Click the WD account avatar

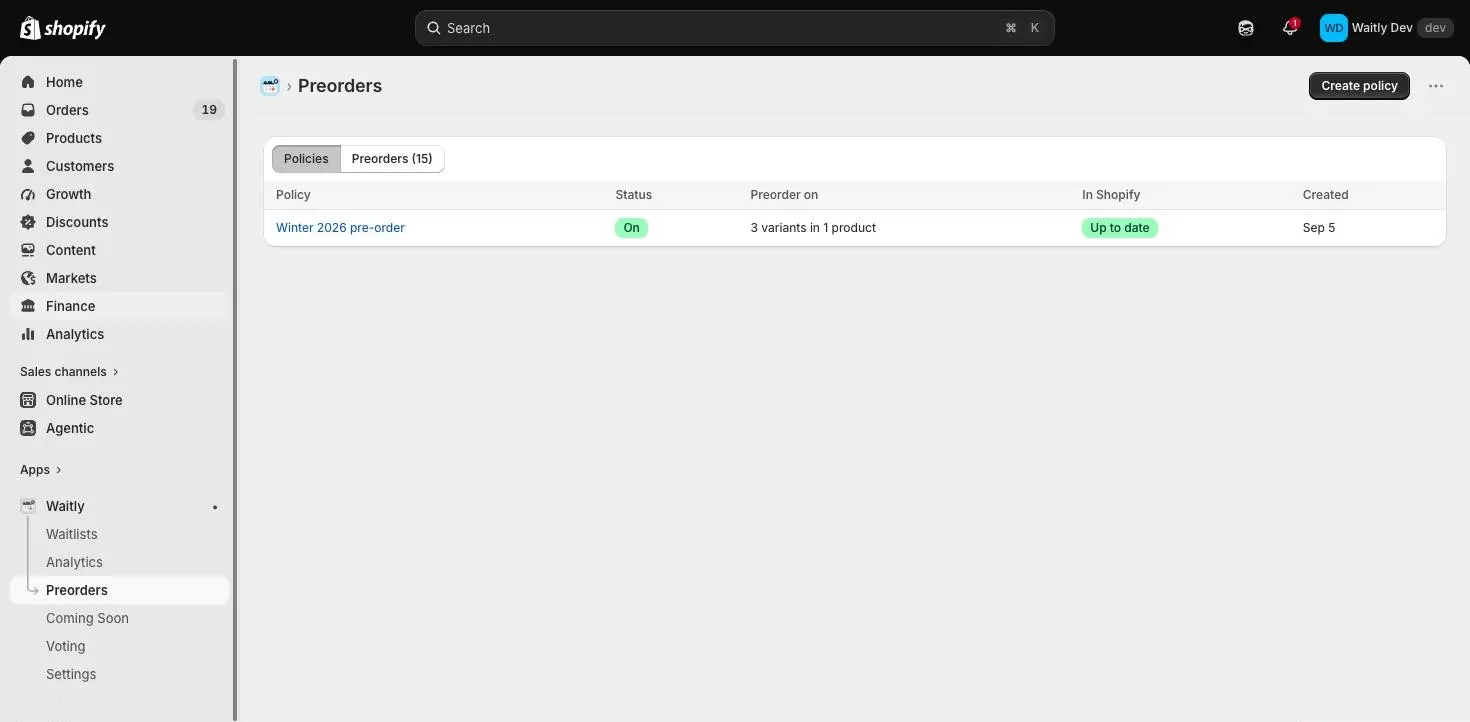[x=1334, y=28]
